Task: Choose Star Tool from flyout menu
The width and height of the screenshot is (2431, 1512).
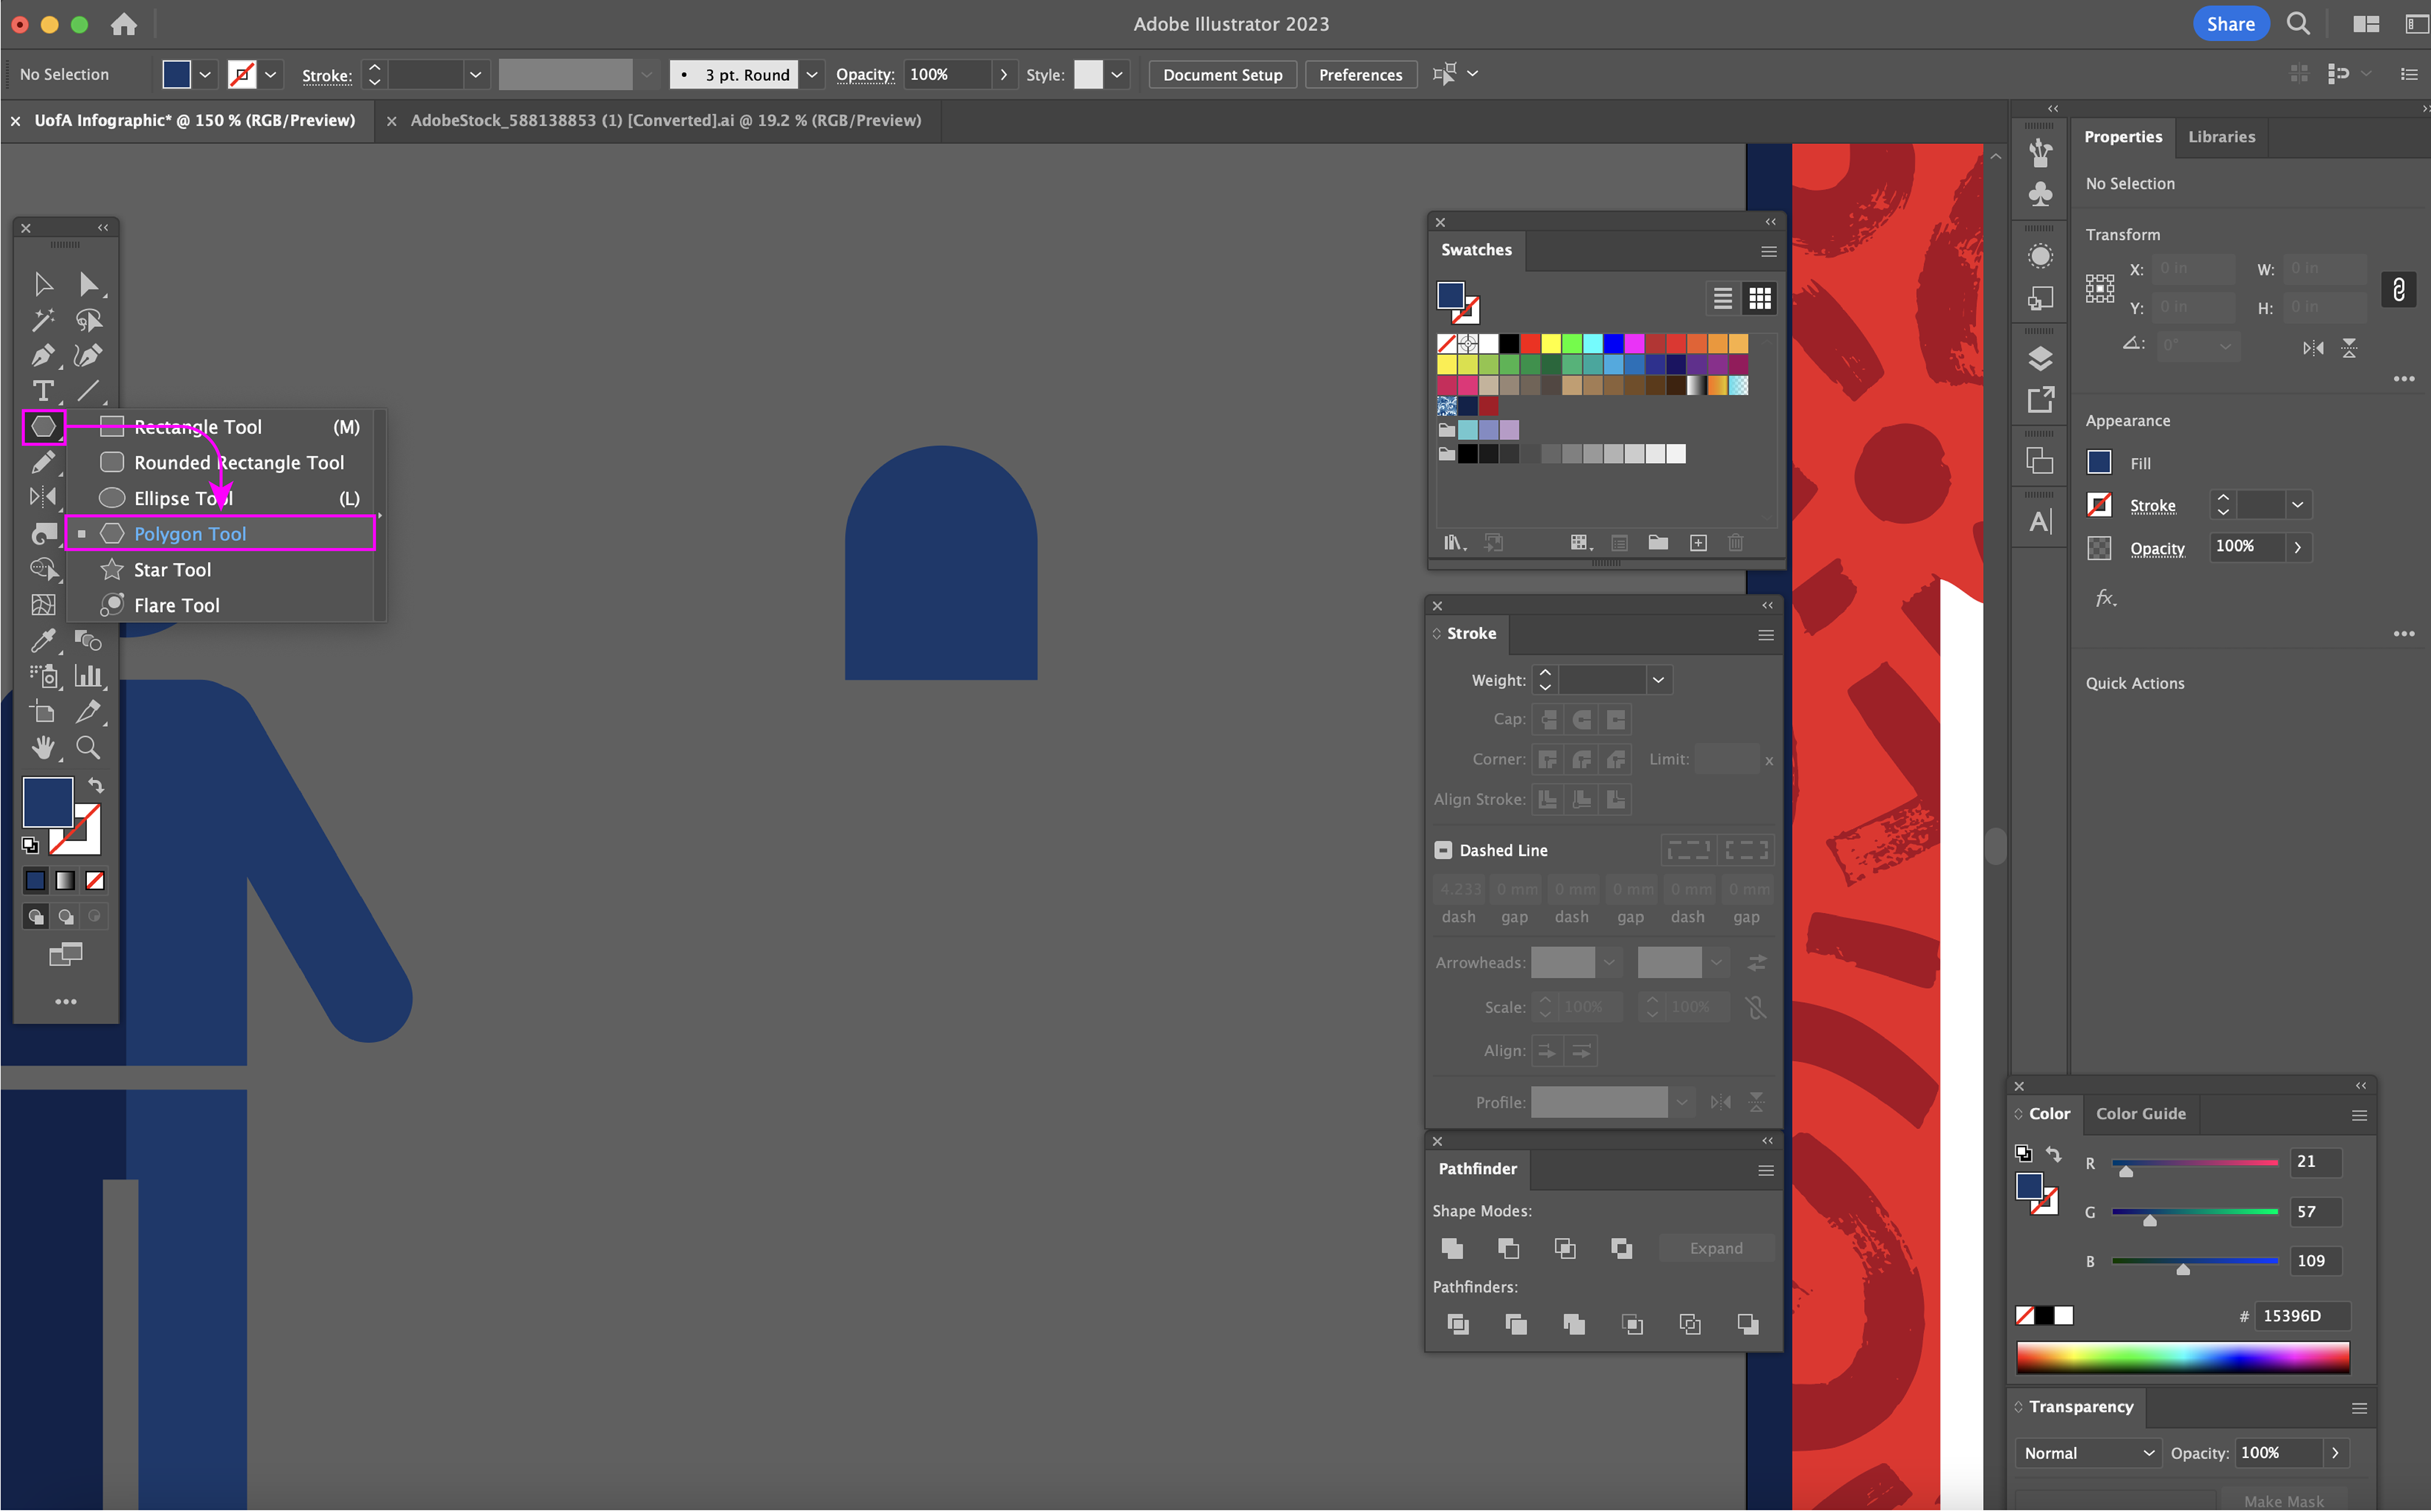Action: pyautogui.click(x=172, y=570)
